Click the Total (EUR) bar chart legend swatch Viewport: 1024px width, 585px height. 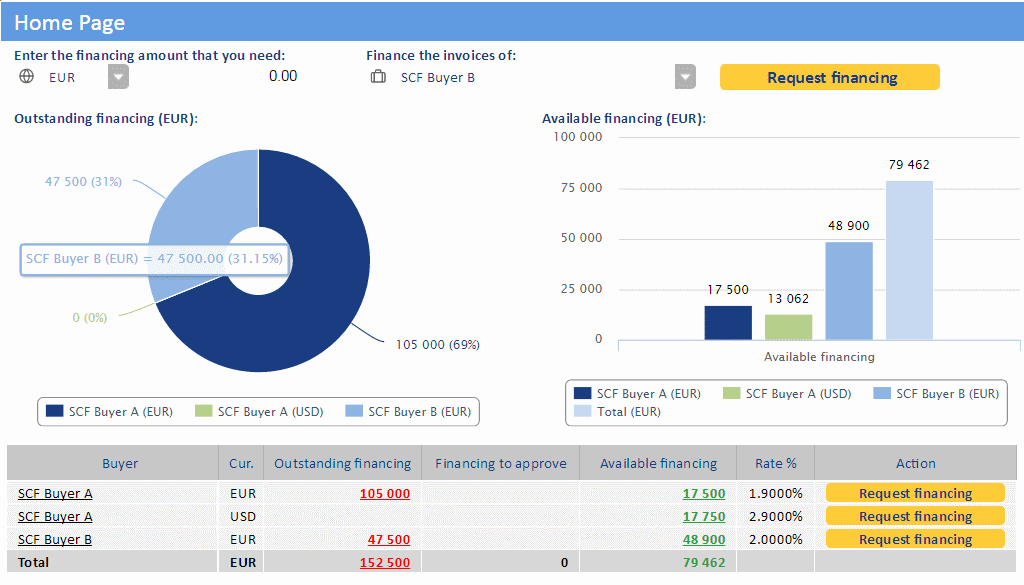(582, 411)
